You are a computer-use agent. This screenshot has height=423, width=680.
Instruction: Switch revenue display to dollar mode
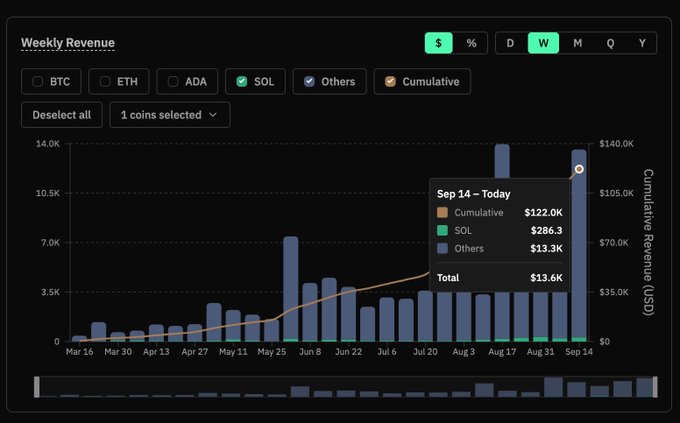point(438,43)
